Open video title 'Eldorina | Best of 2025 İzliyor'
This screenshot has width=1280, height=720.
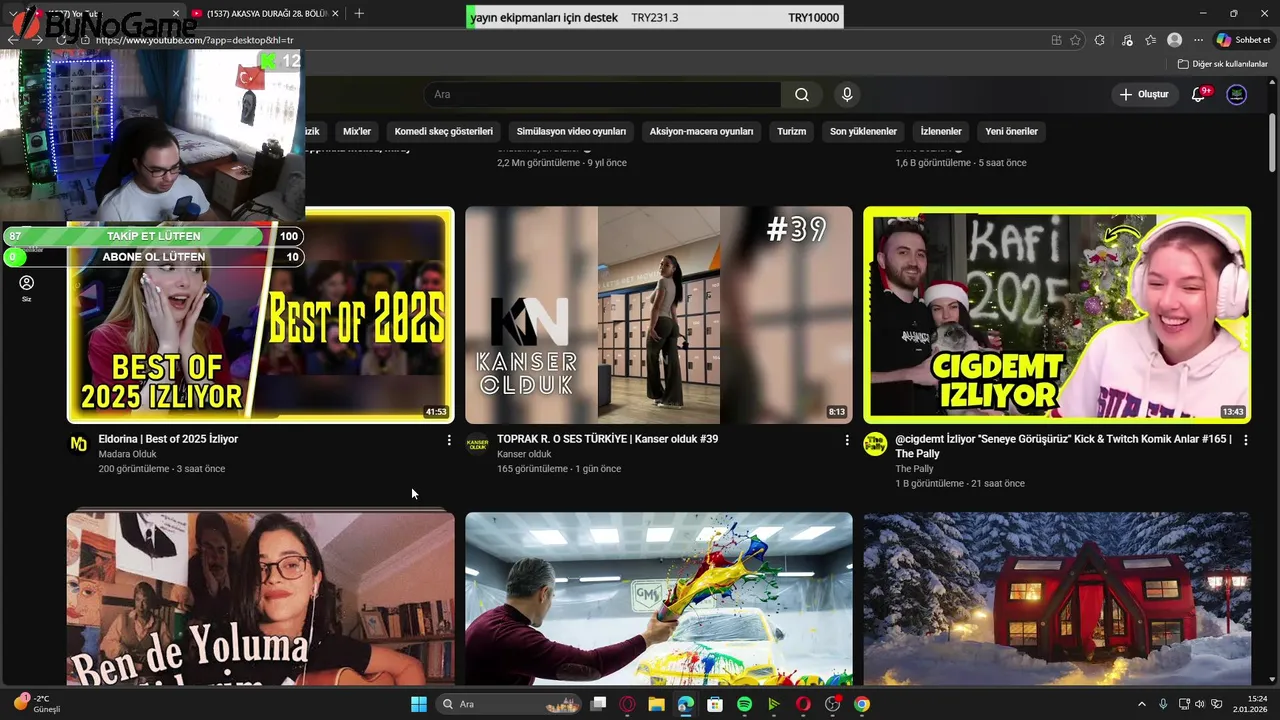tap(168, 439)
